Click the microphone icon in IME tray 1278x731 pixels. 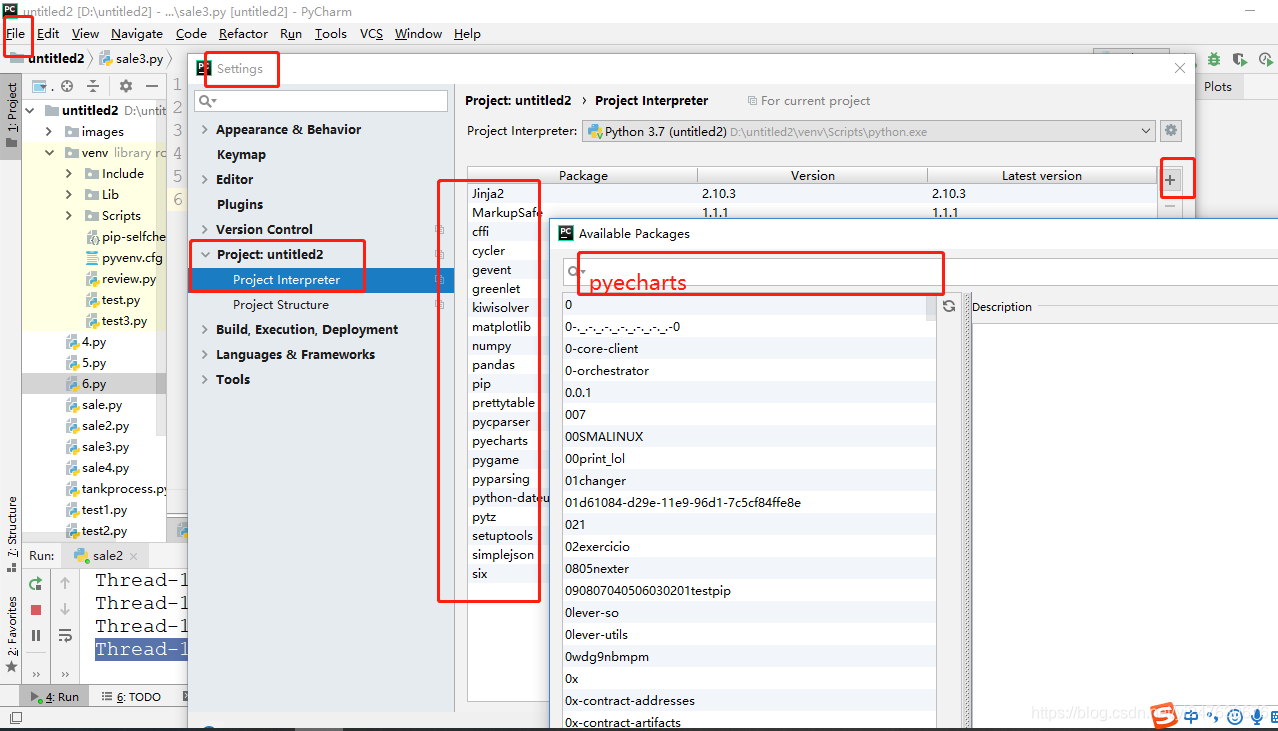(1256, 716)
